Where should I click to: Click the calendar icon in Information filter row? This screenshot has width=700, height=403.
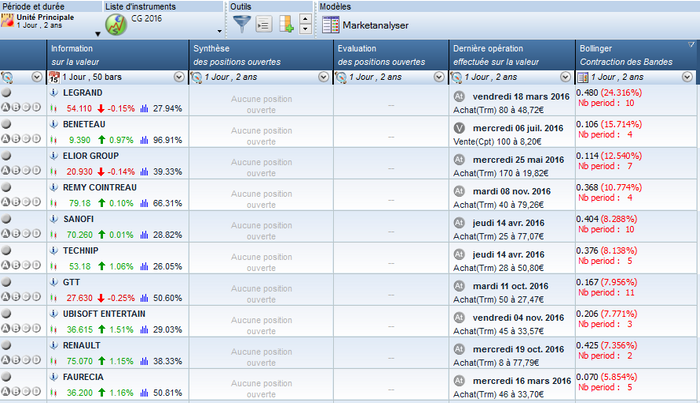54,77
